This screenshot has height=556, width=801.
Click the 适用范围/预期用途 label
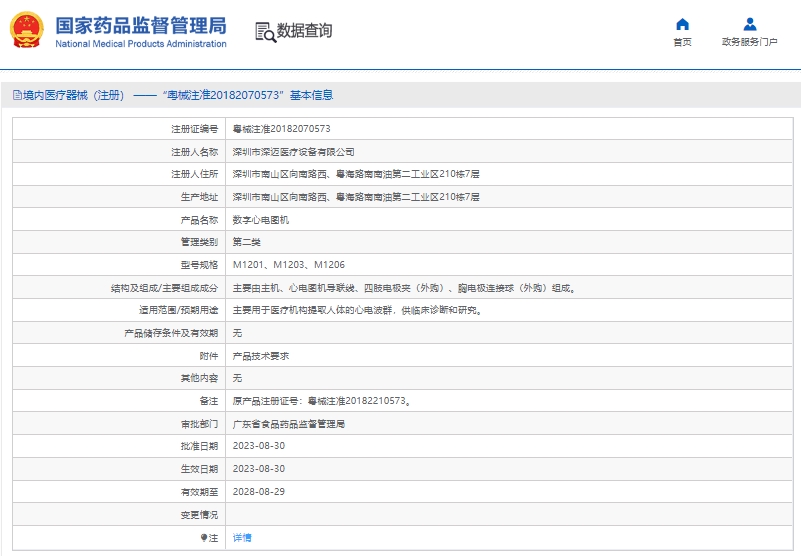point(179,310)
